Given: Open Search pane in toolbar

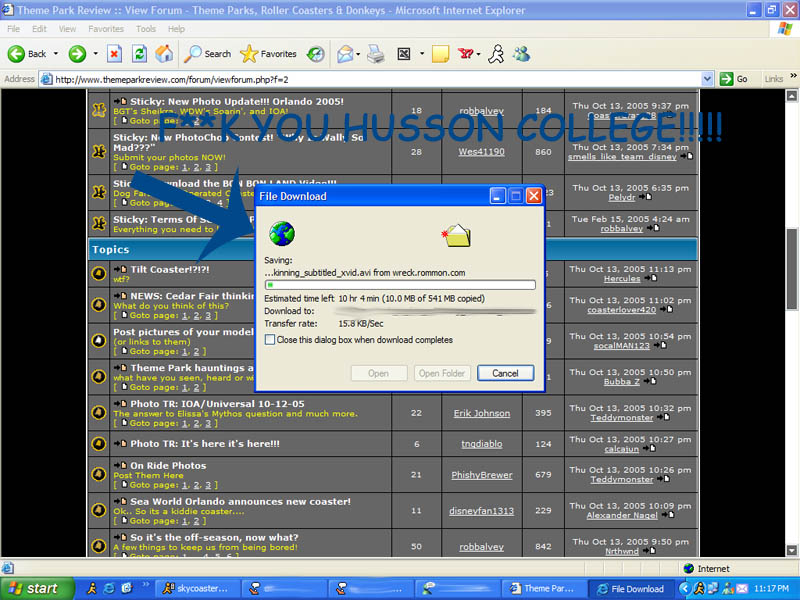Looking at the screenshot, I should tap(207, 54).
